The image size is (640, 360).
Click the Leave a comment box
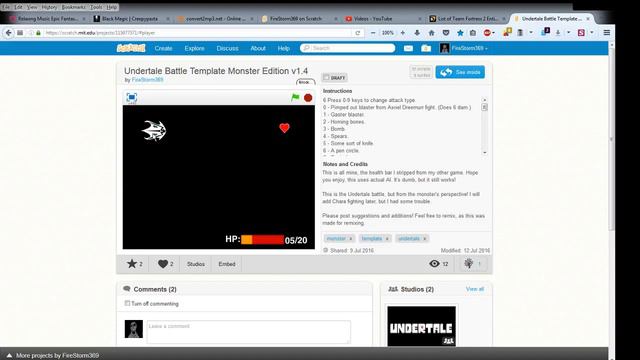pos(249,332)
